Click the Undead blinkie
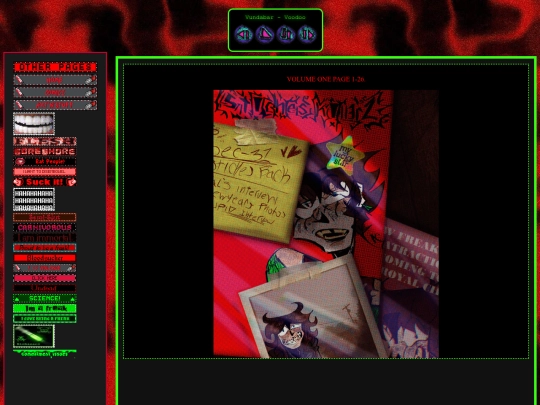The image size is (540, 405). 45,288
